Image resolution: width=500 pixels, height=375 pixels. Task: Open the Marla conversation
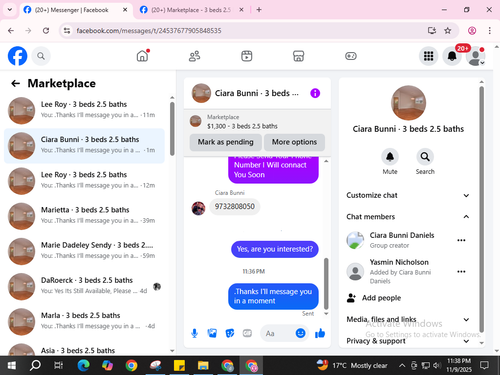[84, 321]
